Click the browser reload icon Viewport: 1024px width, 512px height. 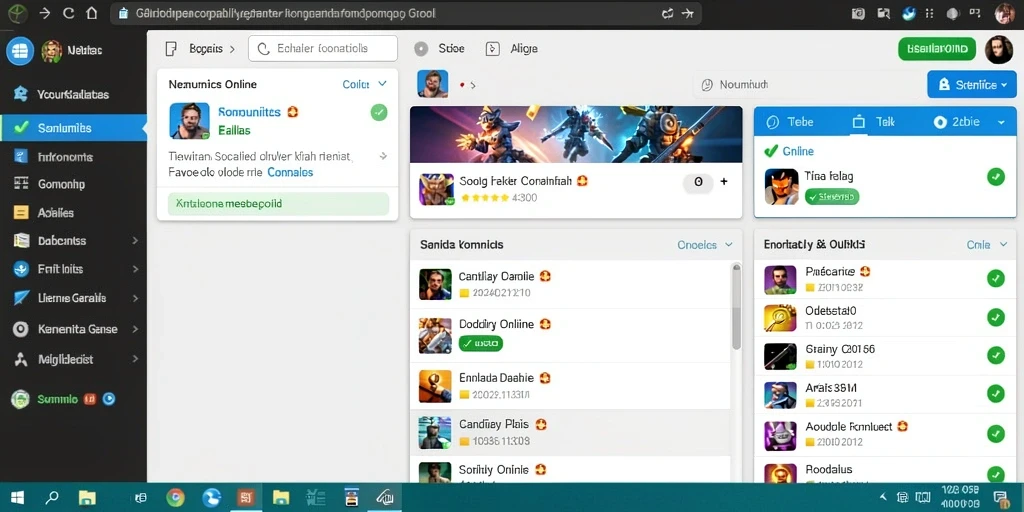click(x=68, y=13)
